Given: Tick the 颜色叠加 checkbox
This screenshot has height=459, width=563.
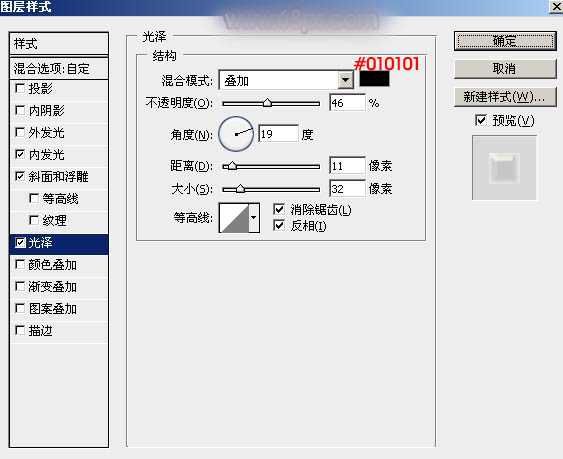Looking at the screenshot, I should pos(20,265).
